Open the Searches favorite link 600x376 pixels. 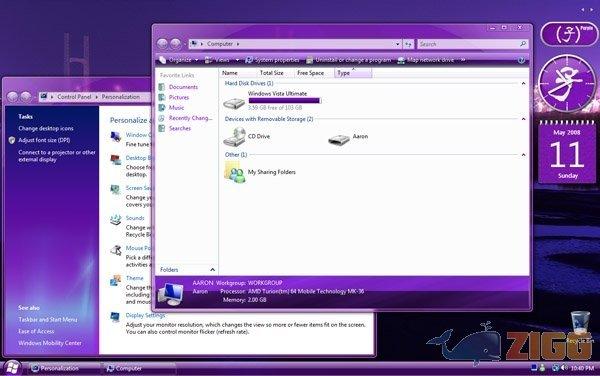pos(179,128)
